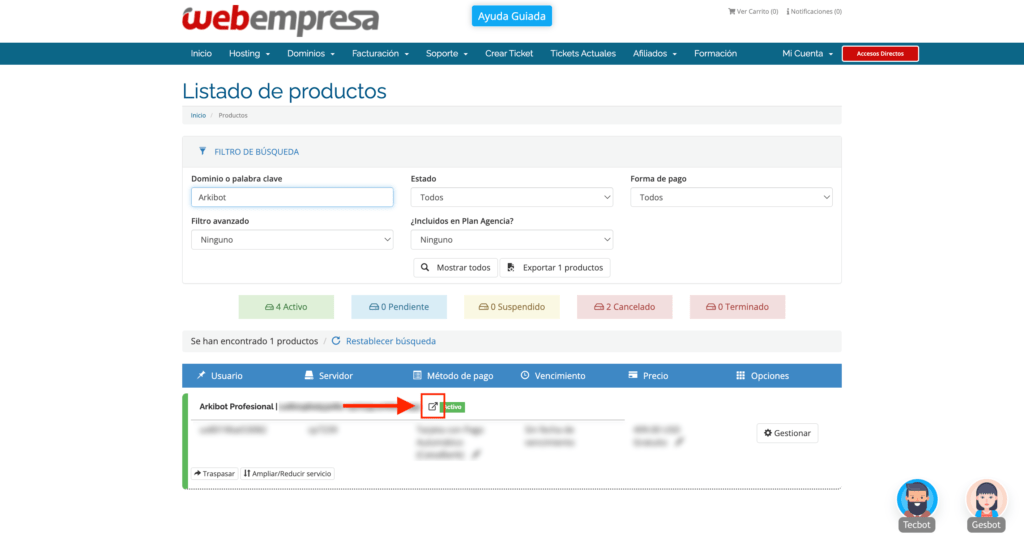Click the Webempresa logo

281,20
